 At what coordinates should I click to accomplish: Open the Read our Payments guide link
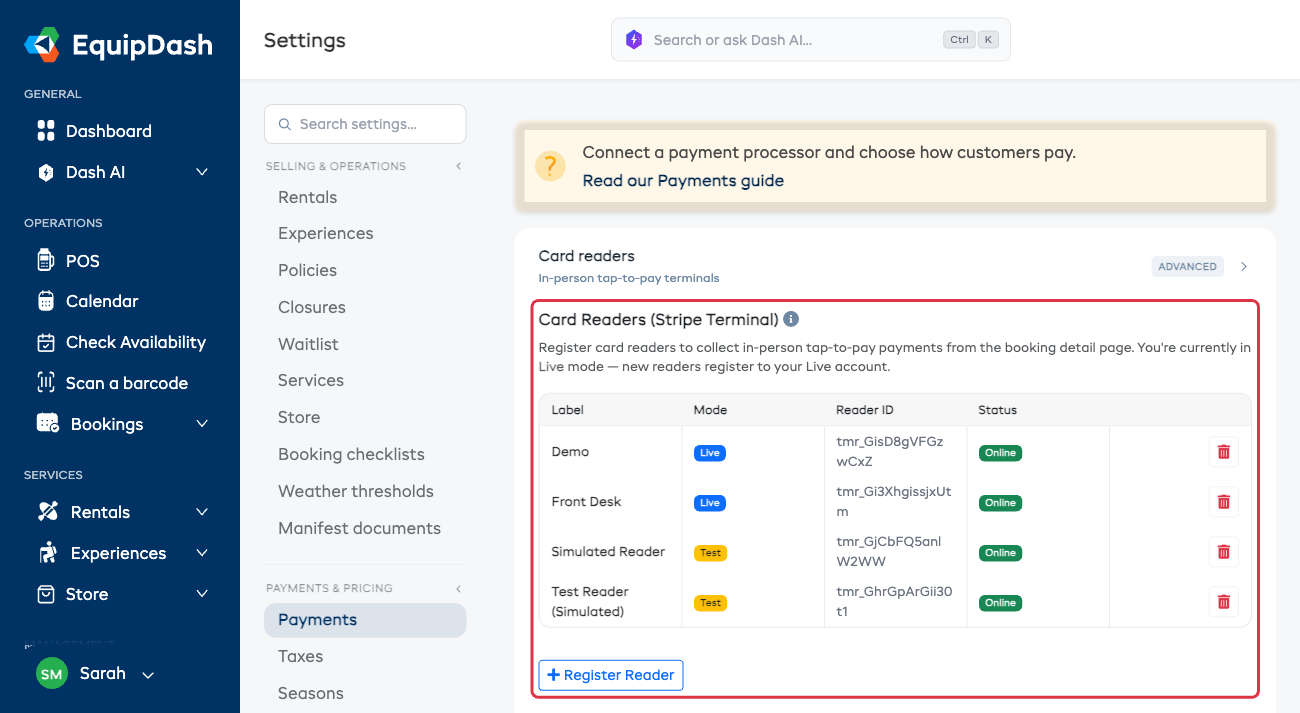683,181
